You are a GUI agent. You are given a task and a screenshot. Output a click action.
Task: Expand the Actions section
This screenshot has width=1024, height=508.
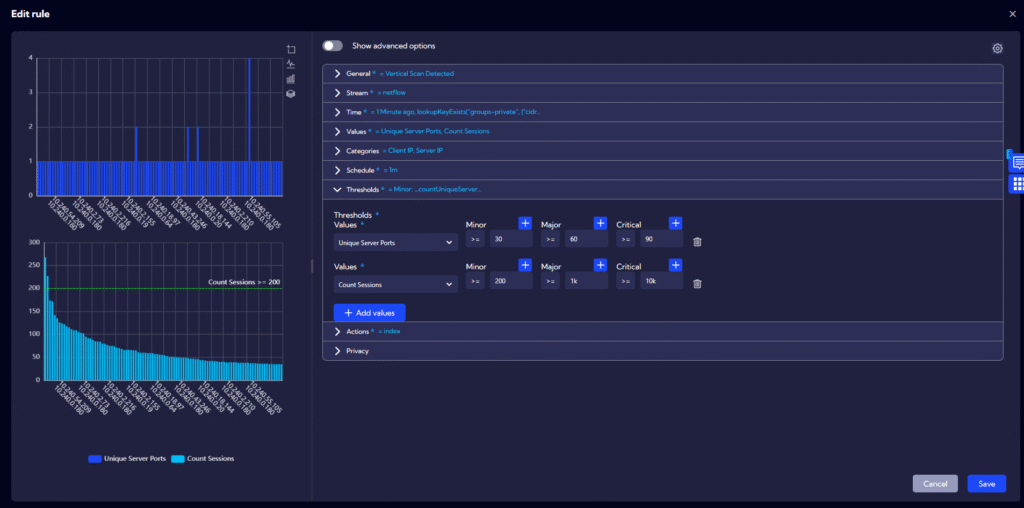(x=338, y=331)
